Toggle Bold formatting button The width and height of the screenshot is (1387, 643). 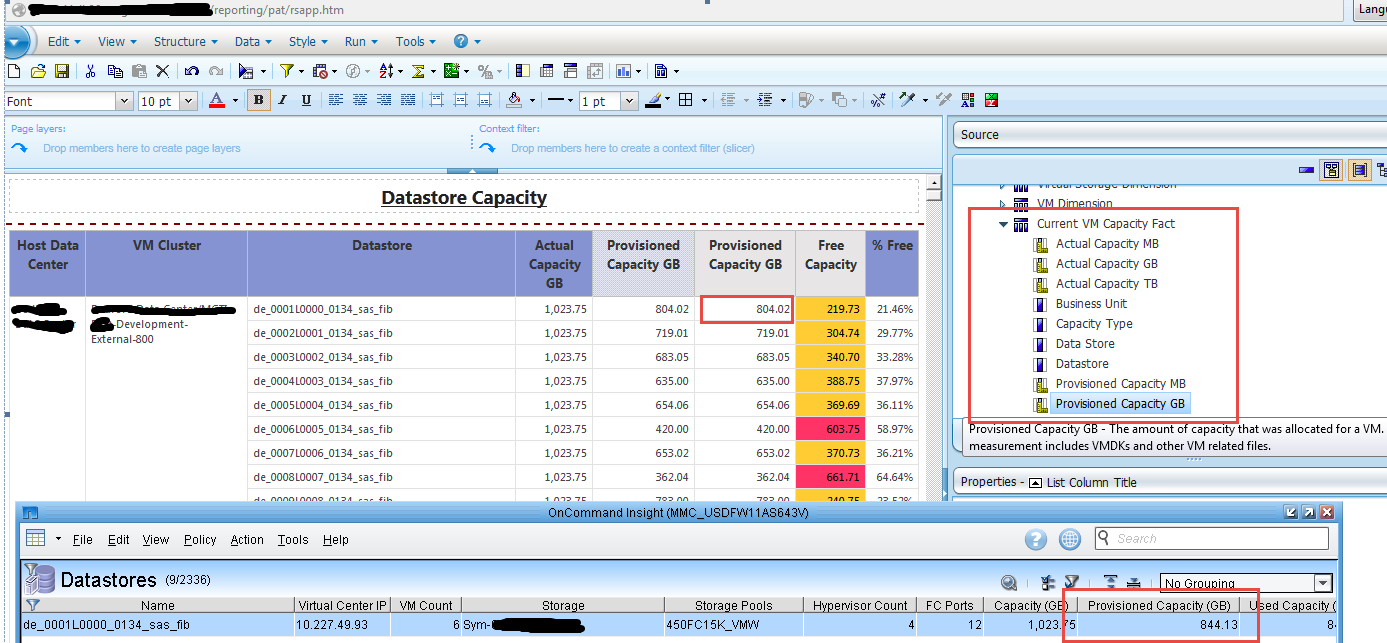pyautogui.click(x=259, y=100)
